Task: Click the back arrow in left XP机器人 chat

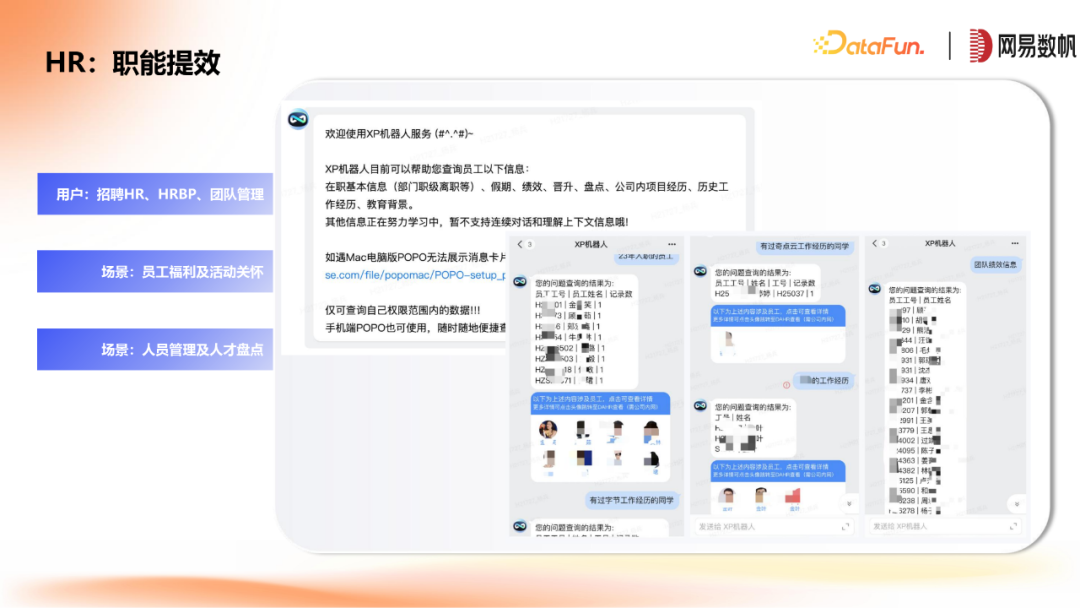Action: pyautogui.click(x=520, y=244)
